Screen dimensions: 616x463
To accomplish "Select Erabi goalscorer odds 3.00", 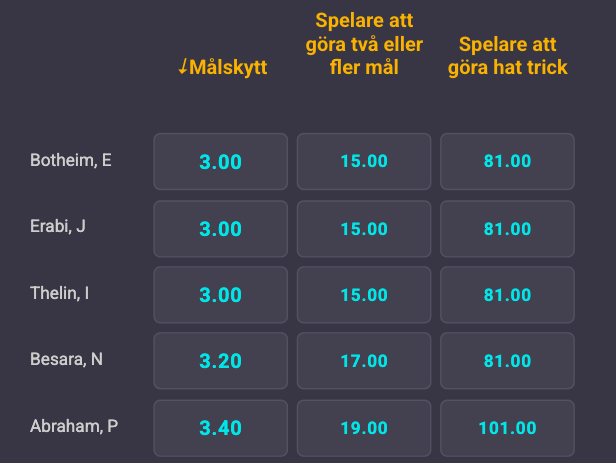I will click(221, 228).
